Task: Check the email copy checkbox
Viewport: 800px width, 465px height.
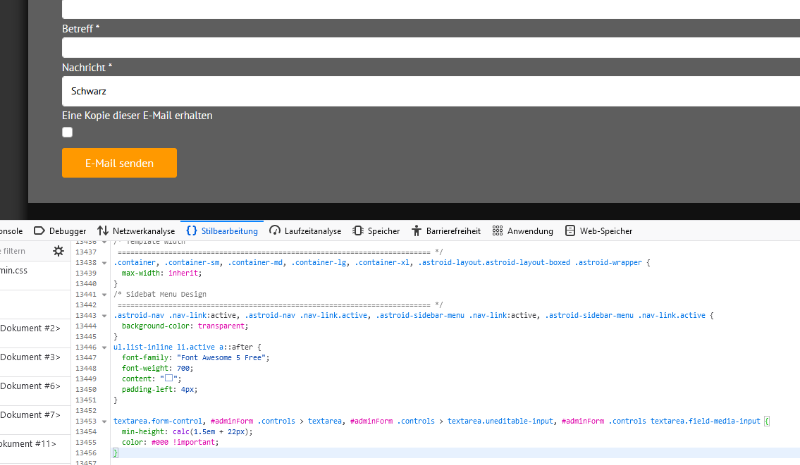Action: [67, 132]
